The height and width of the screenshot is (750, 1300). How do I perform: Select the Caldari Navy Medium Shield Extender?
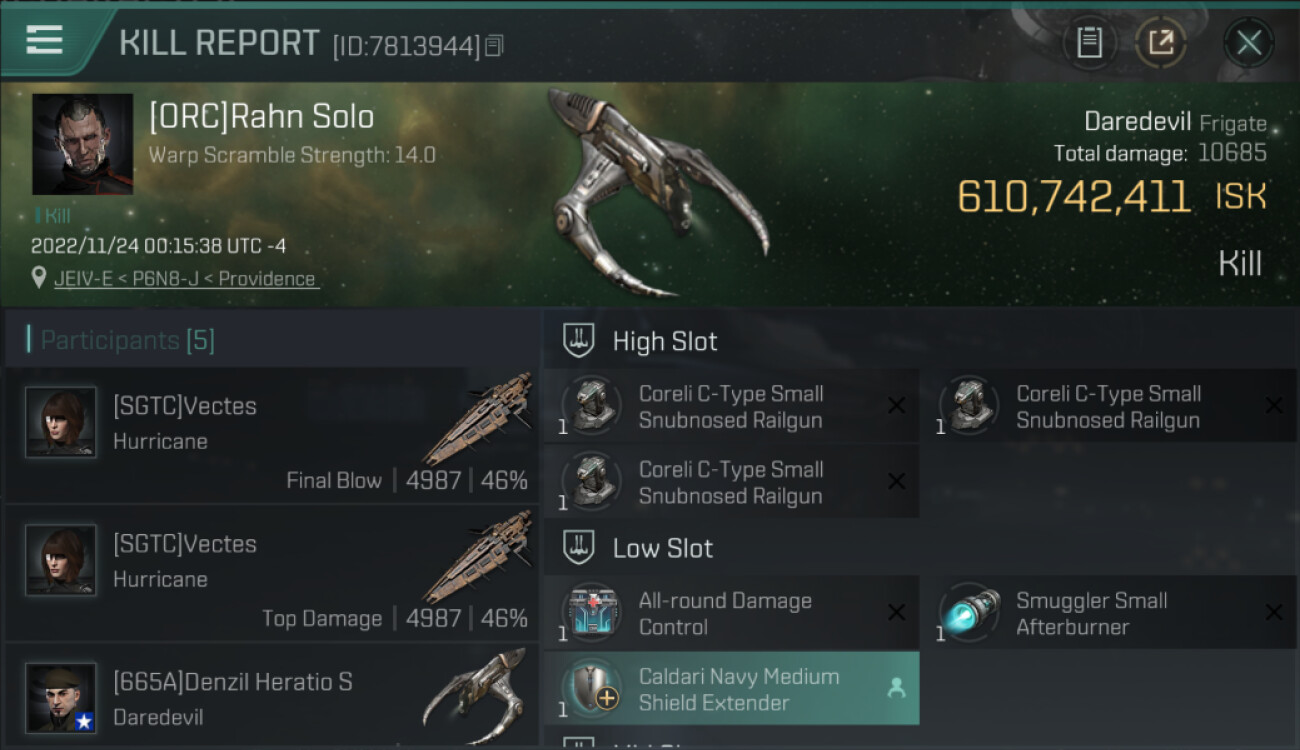tap(731, 689)
